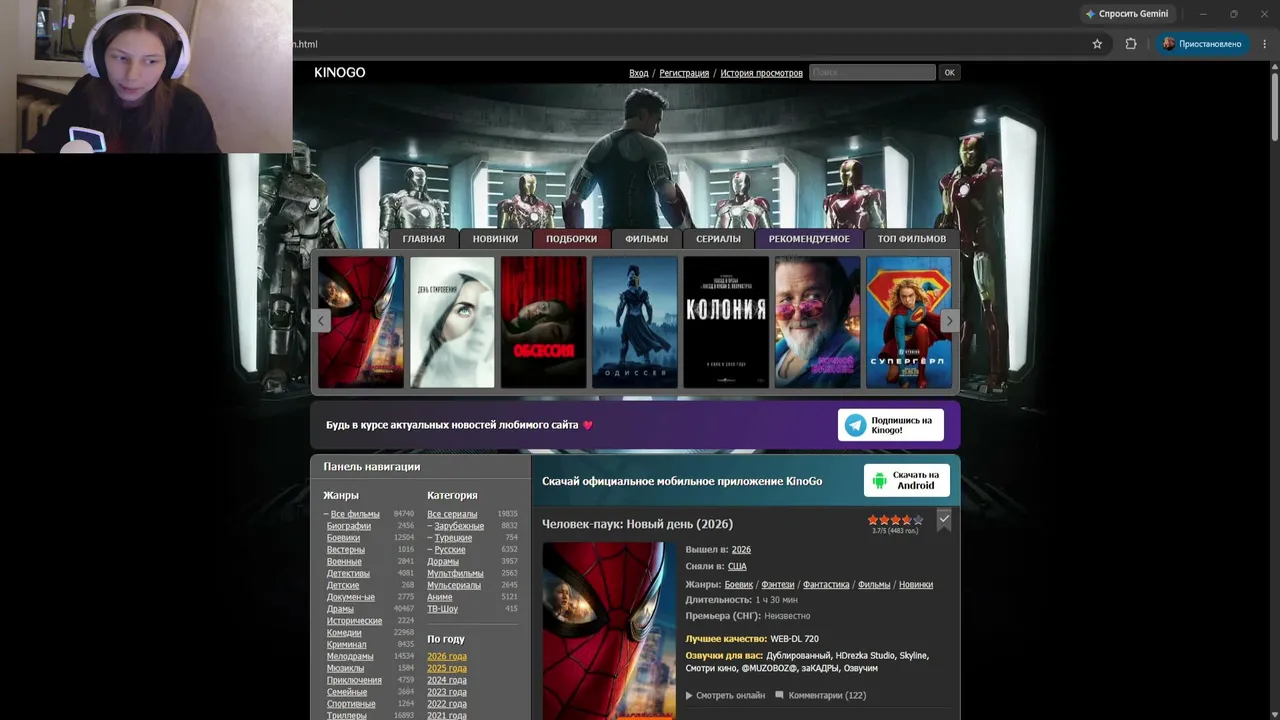Switch to the Рекомендуемое tab
The image size is (1280, 720).
809,239
